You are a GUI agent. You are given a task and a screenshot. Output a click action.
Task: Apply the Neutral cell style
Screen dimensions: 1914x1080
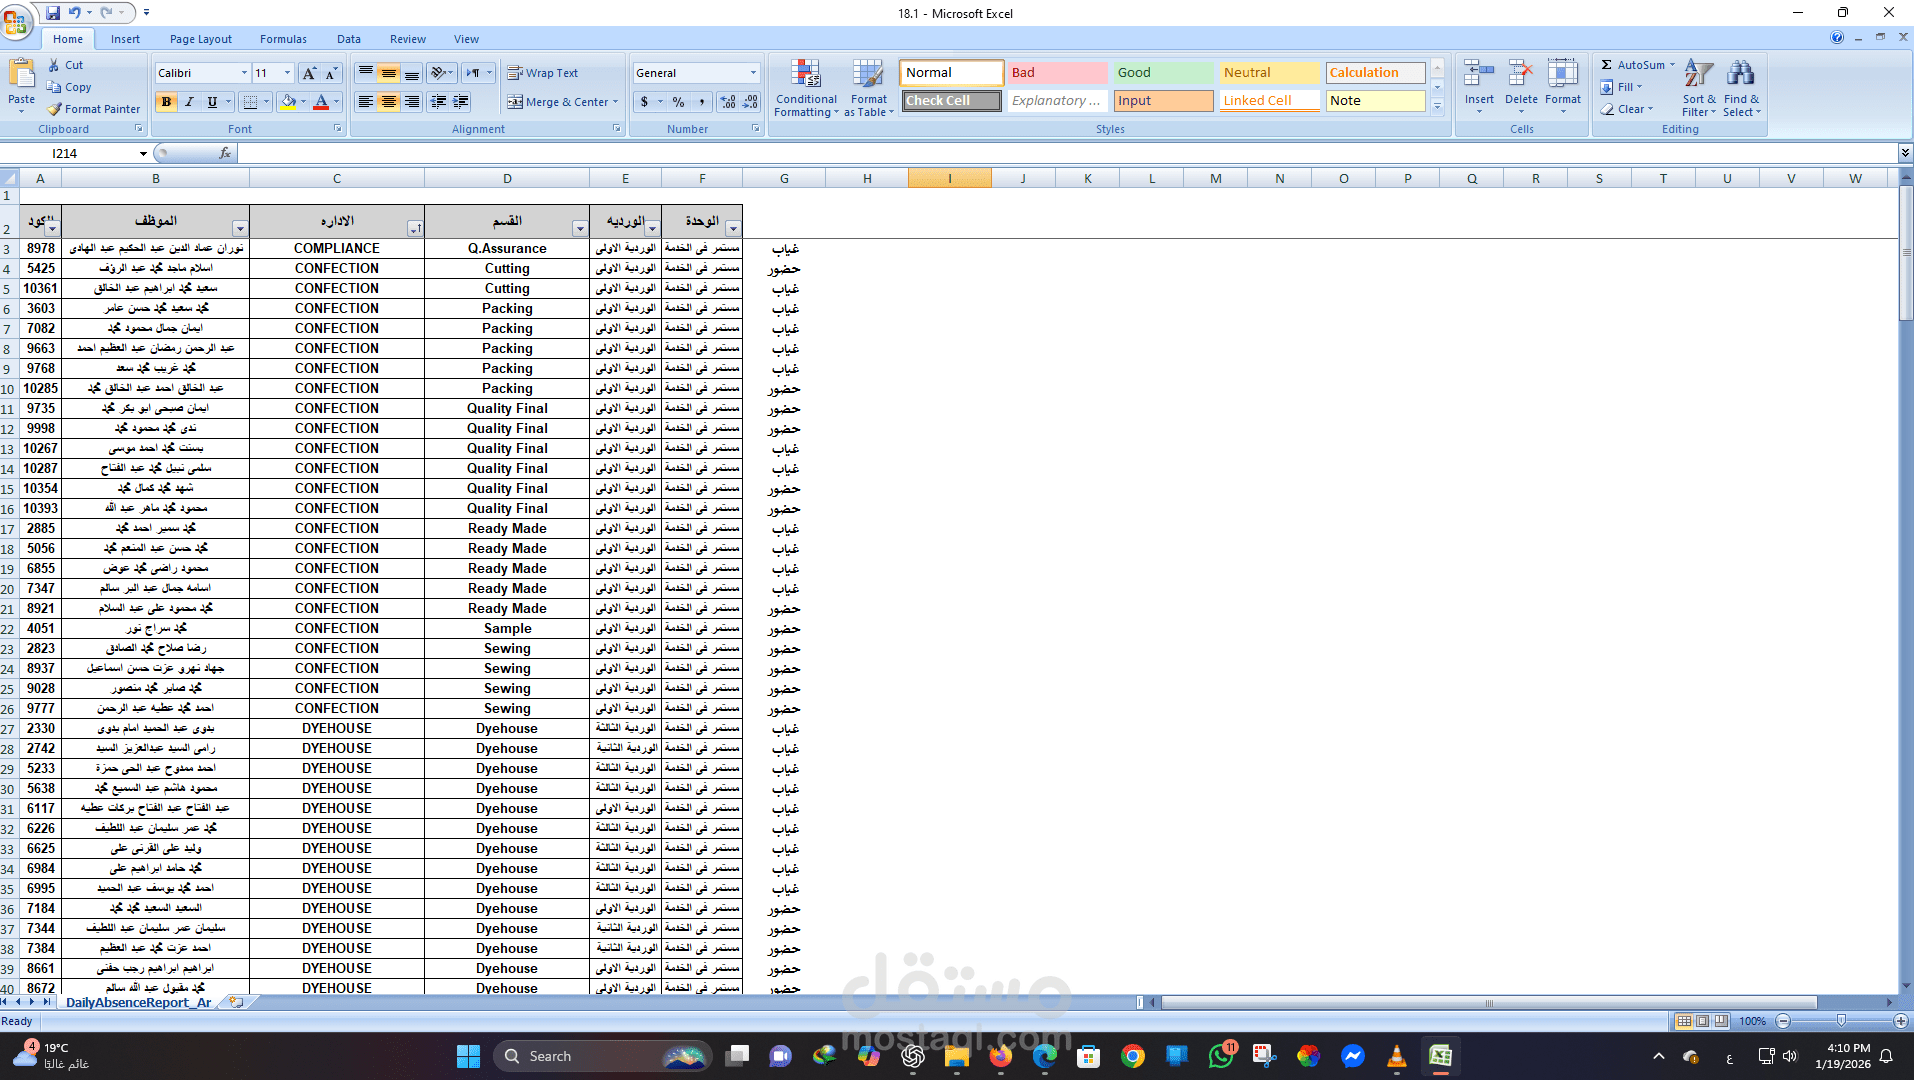pos(1269,73)
